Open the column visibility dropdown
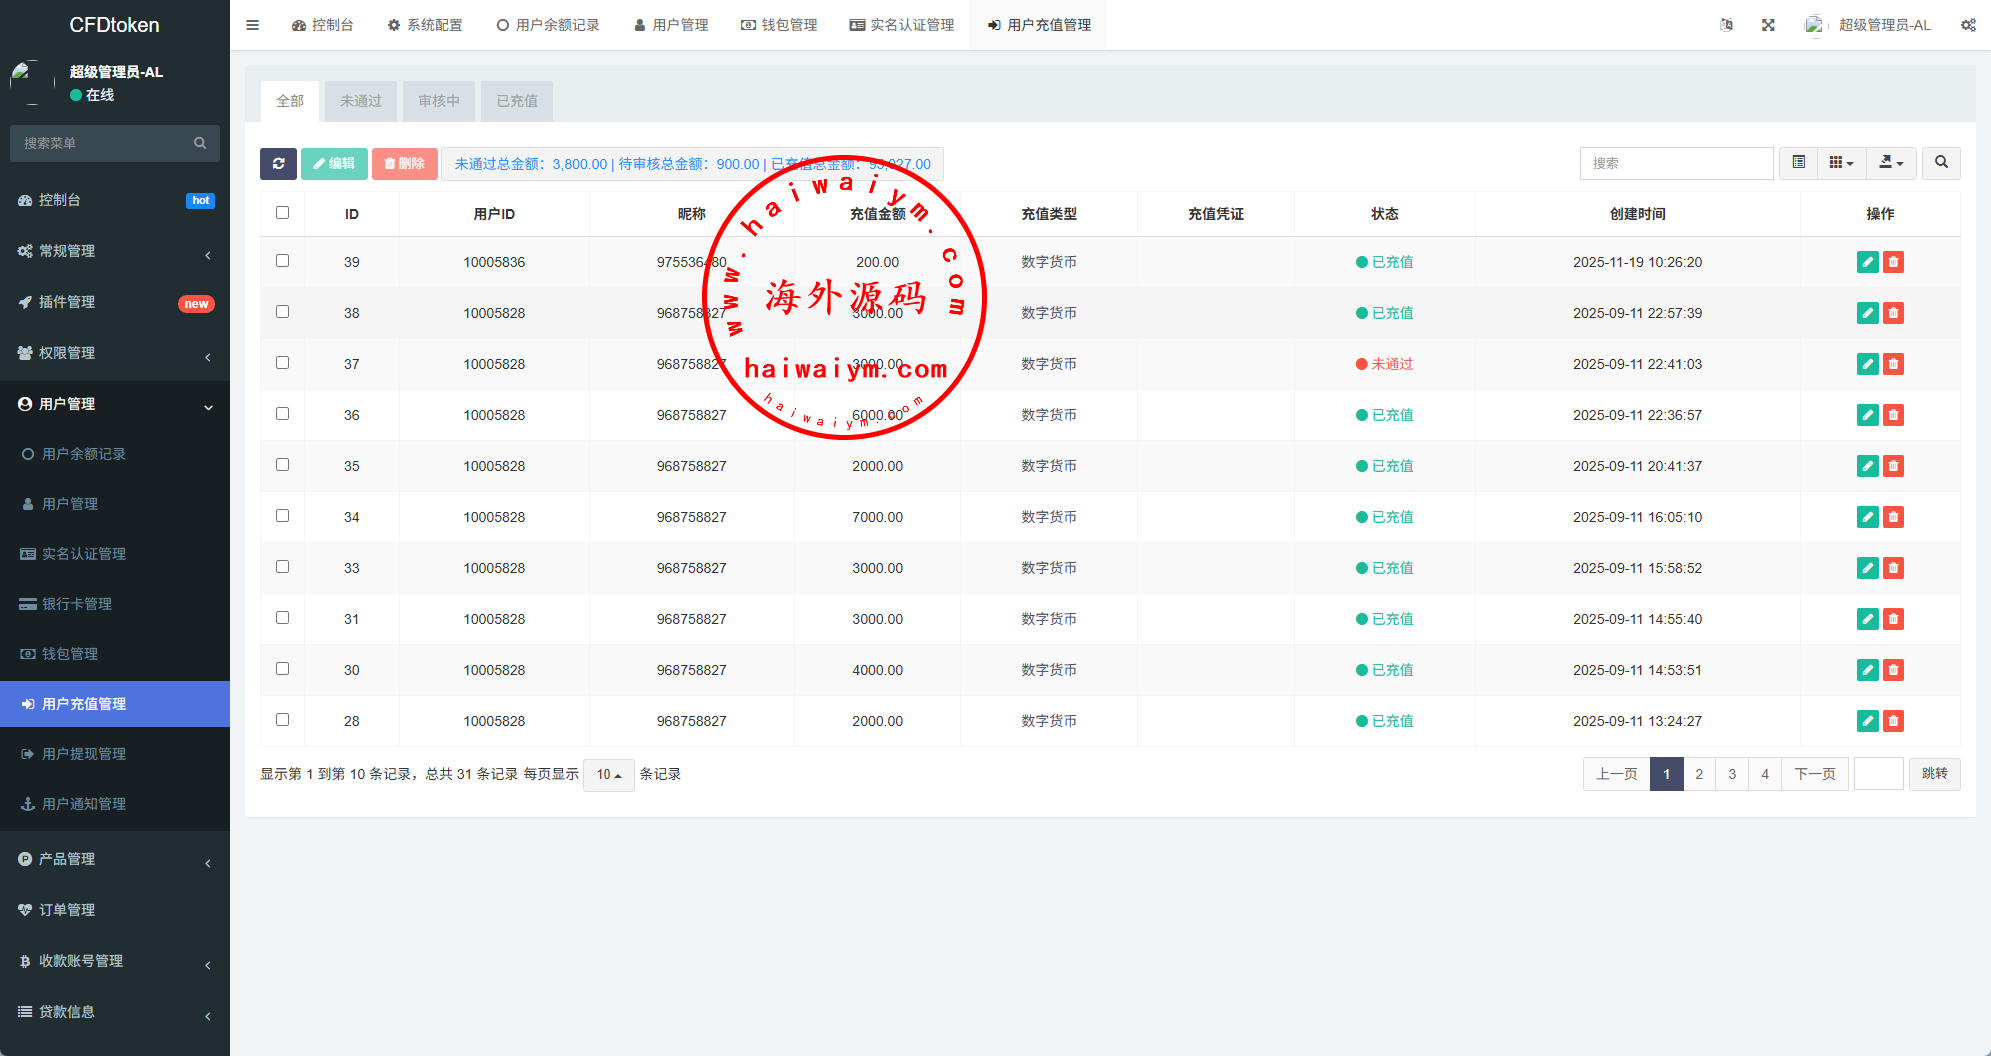 tap(1841, 163)
